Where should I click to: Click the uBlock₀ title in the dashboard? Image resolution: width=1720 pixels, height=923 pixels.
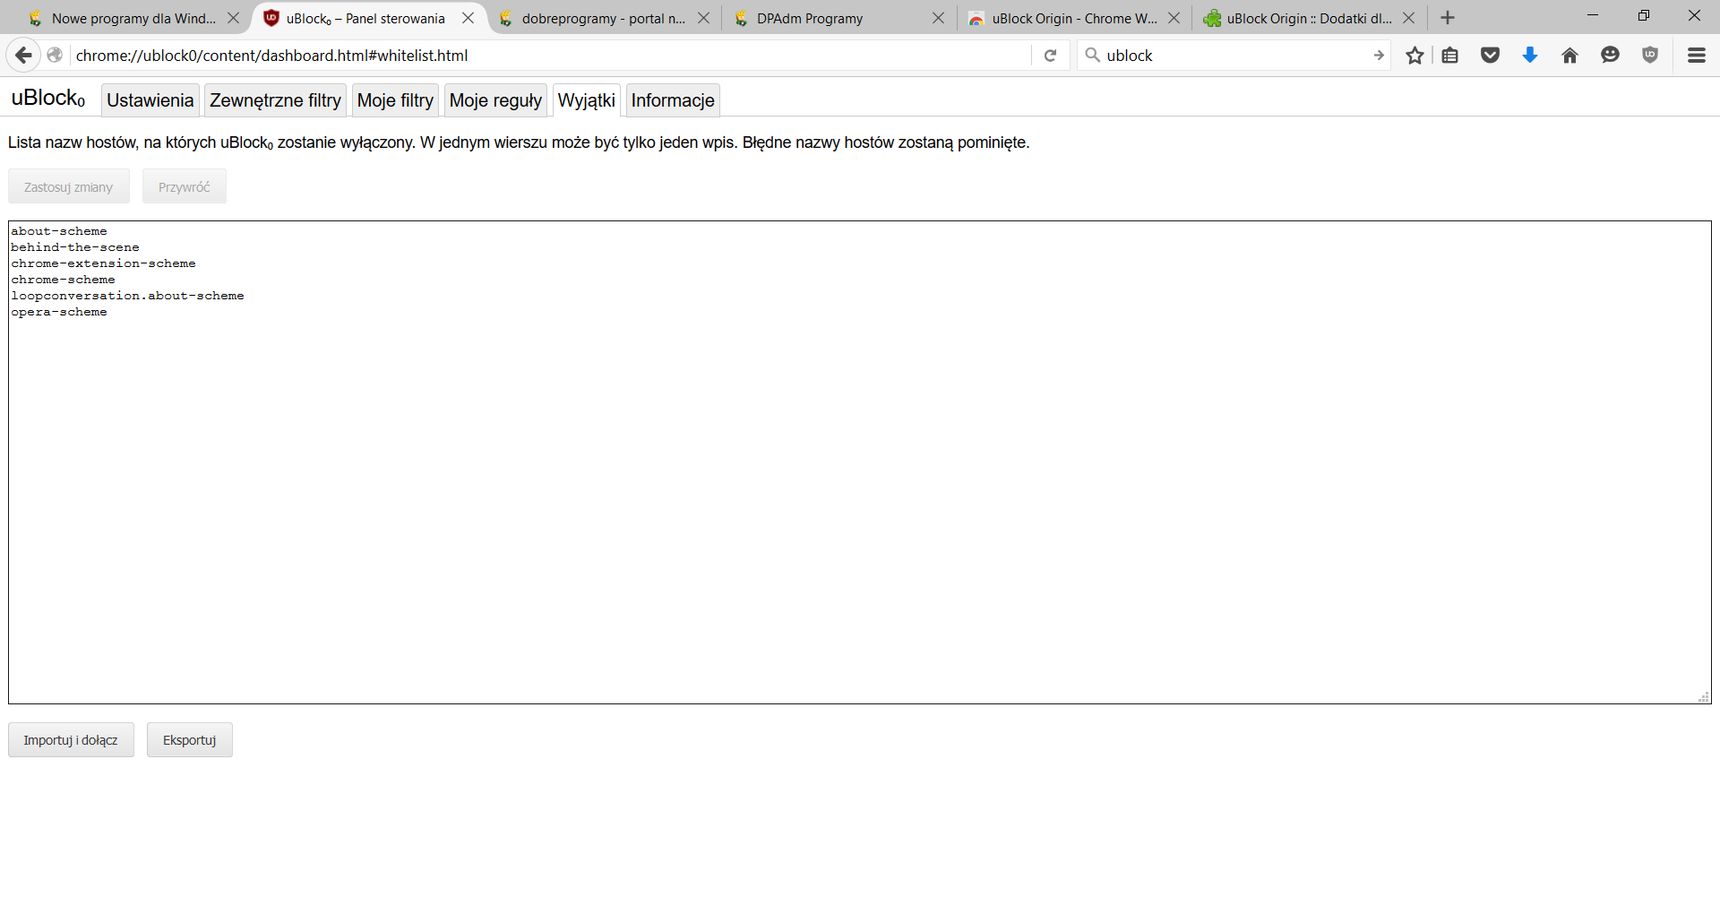[48, 99]
